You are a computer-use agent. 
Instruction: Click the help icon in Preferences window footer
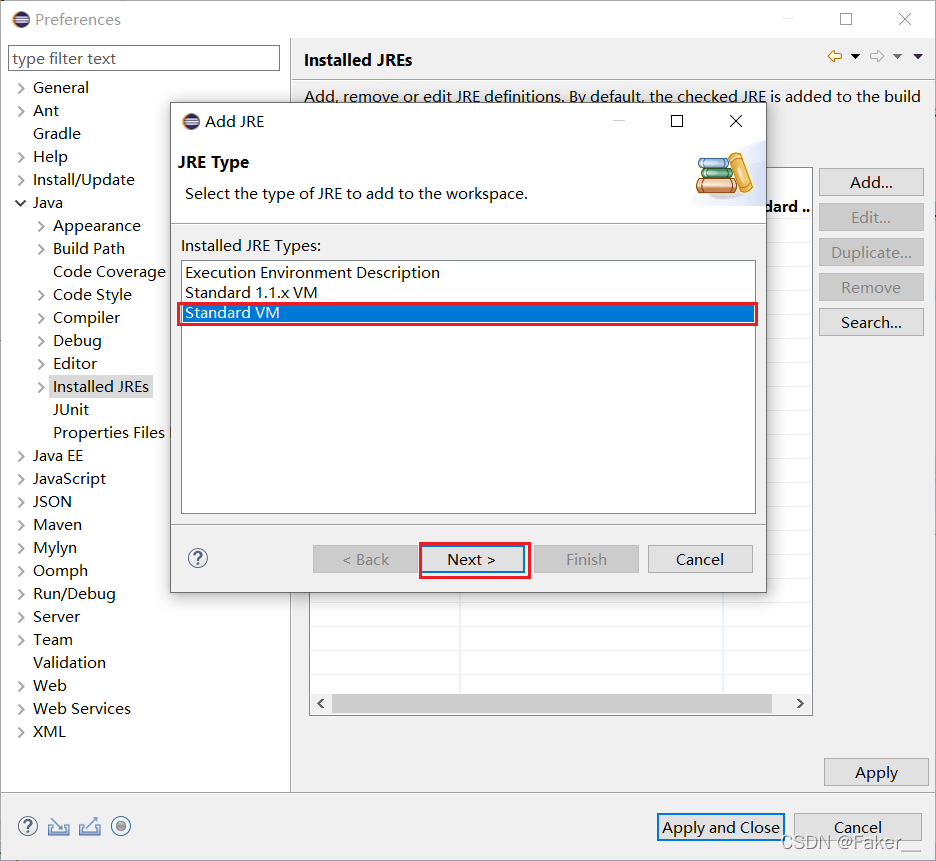coord(27,826)
